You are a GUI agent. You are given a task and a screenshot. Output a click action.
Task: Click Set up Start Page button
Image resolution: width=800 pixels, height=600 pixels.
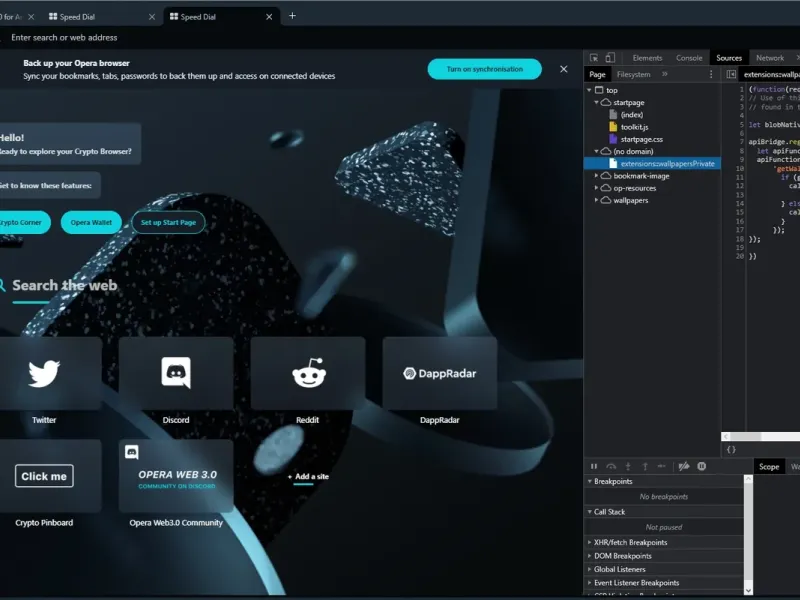pyautogui.click(x=168, y=222)
